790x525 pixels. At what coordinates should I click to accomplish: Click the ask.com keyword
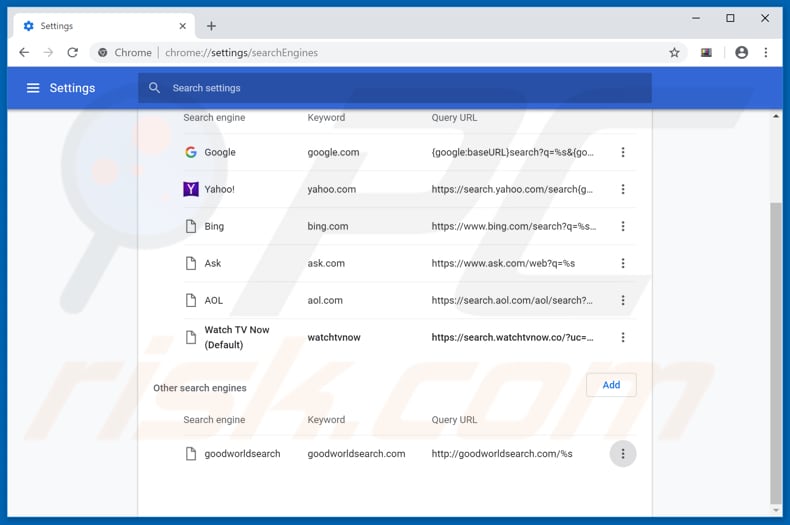point(326,263)
